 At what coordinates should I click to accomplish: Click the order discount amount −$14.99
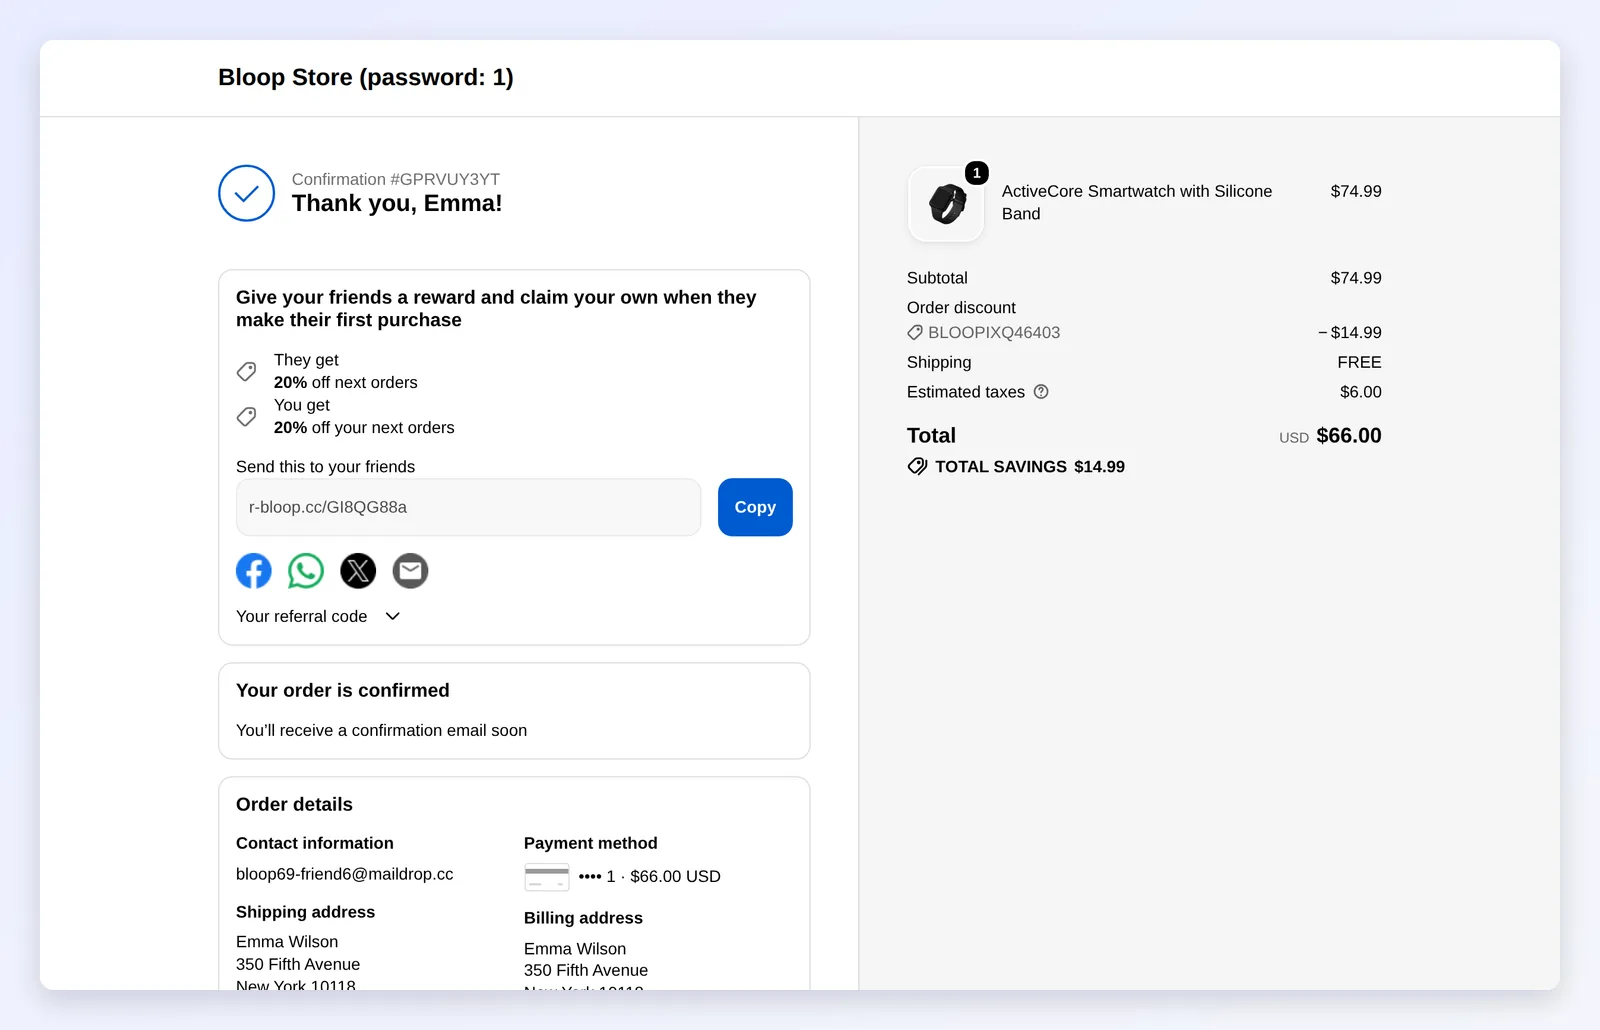click(1350, 333)
